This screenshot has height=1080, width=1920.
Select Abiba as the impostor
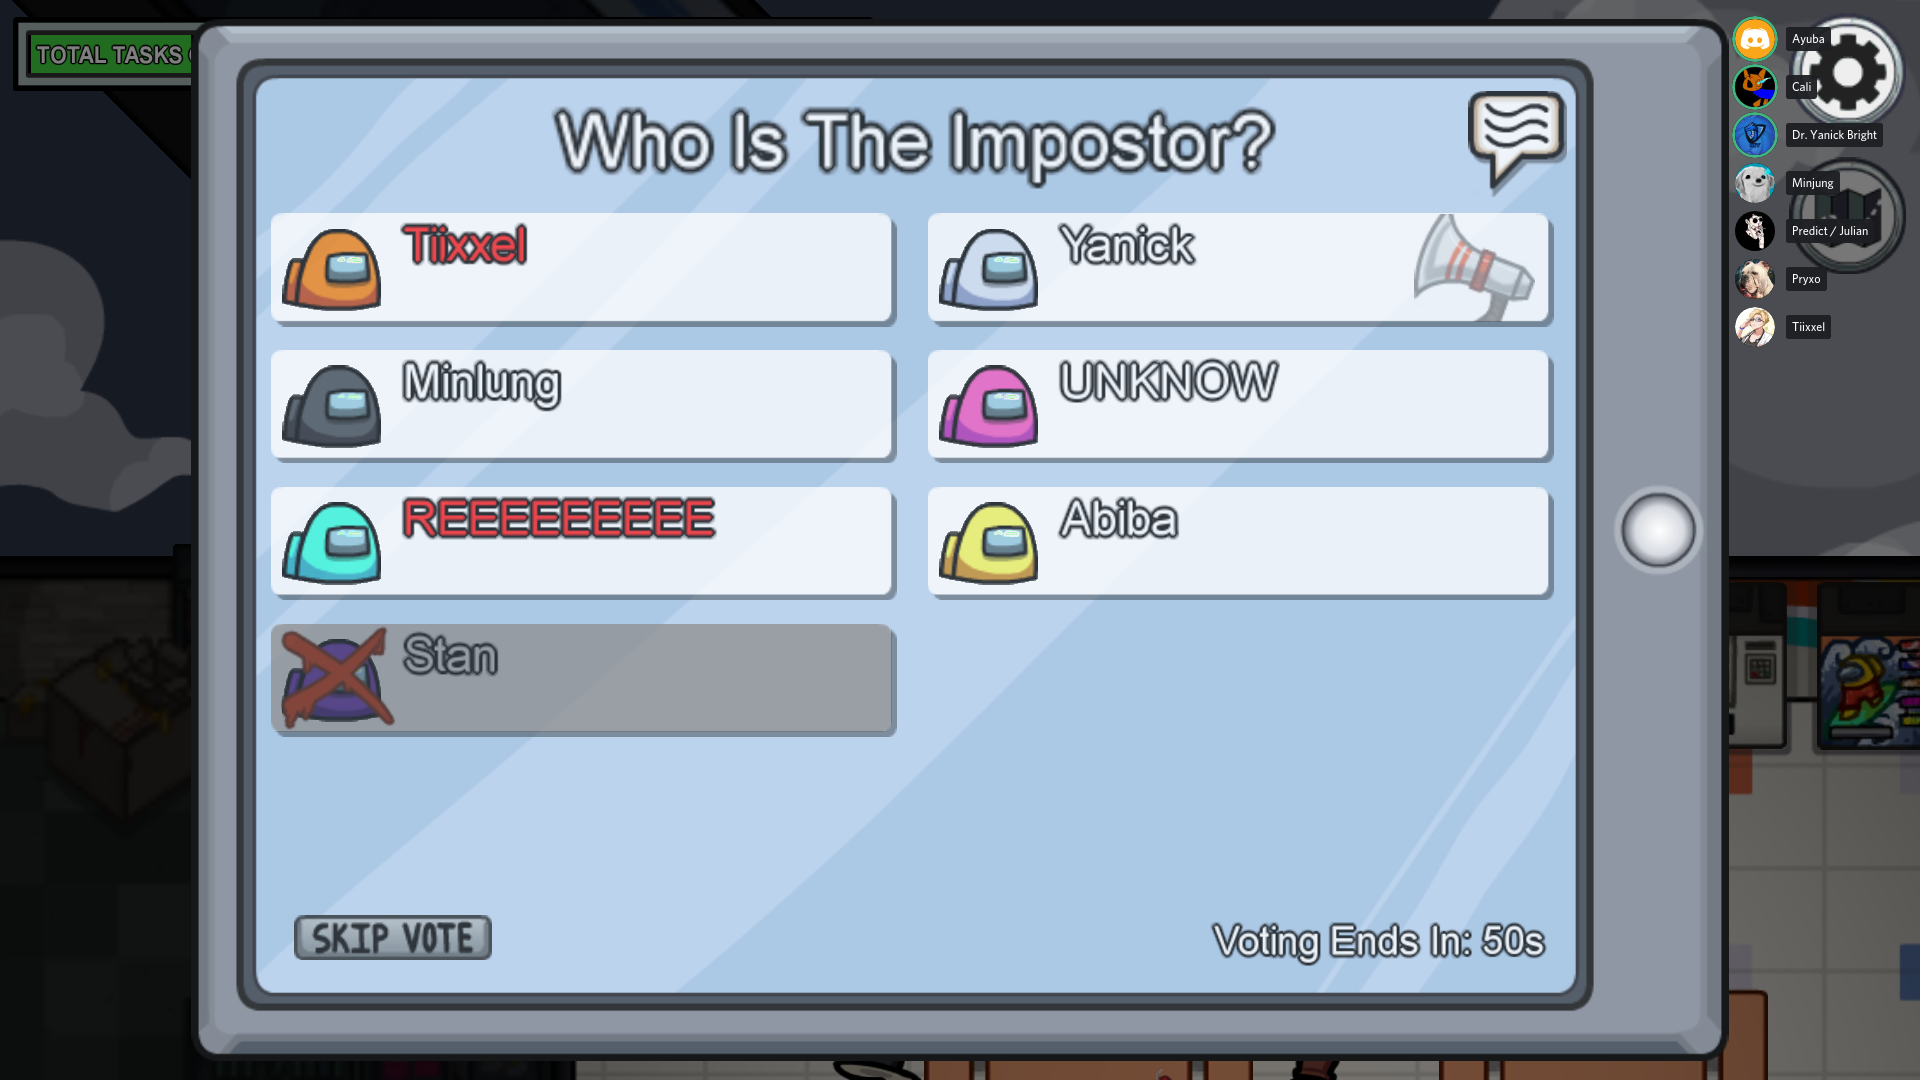click(1237, 541)
